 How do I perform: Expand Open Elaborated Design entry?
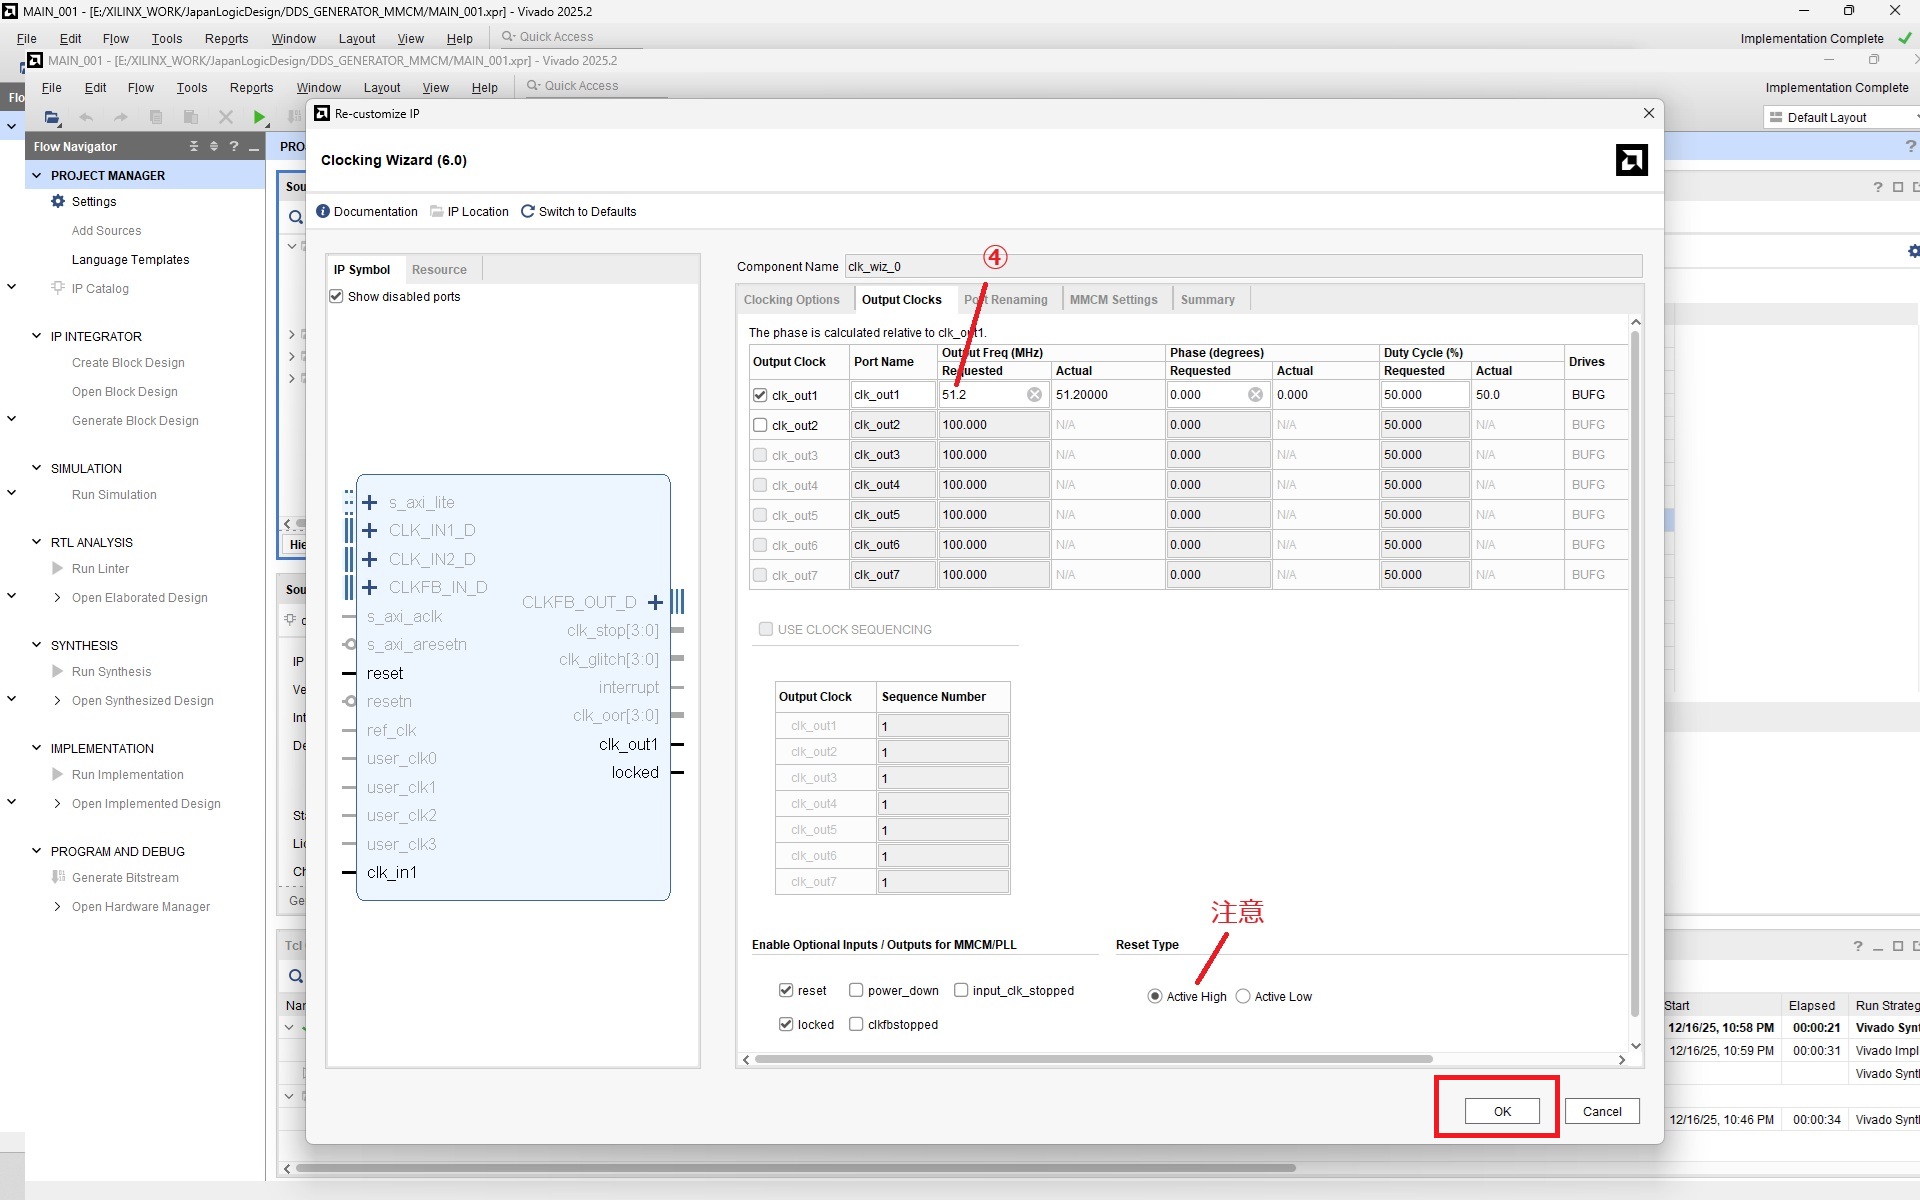(x=57, y=598)
